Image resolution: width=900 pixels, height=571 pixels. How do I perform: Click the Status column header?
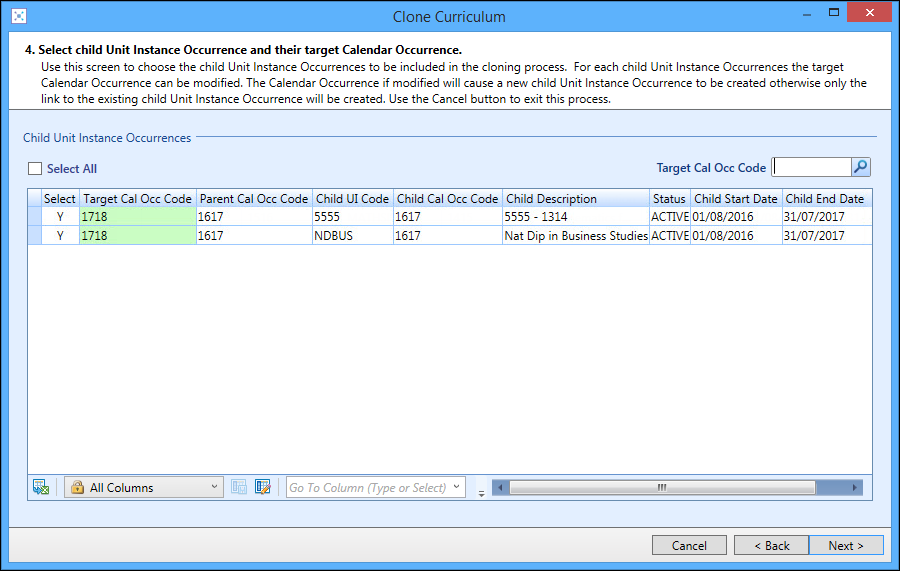670,199
